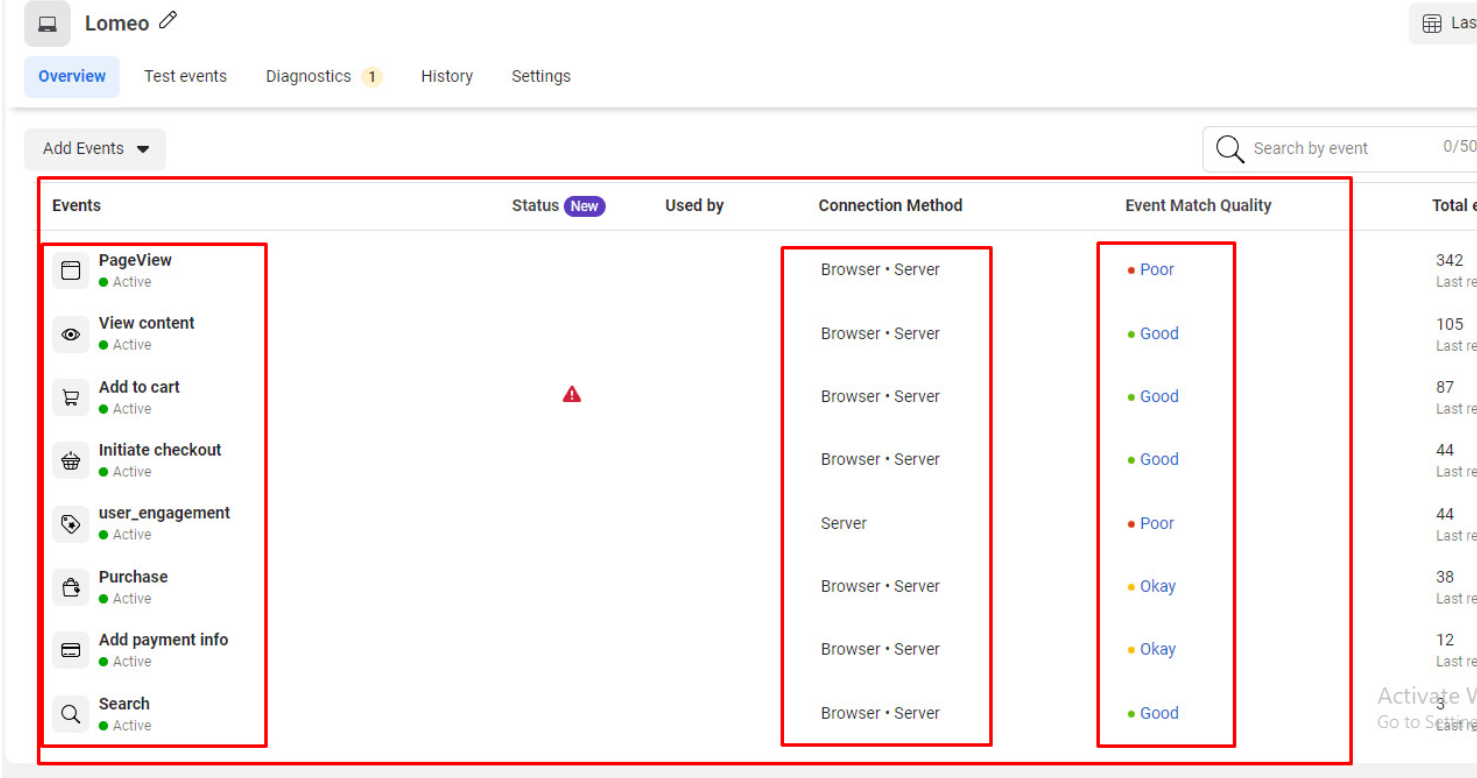1477x778 pixels.
Task: Click the pencil icon to rename Lomeo
Action: [x=168, y=21]
